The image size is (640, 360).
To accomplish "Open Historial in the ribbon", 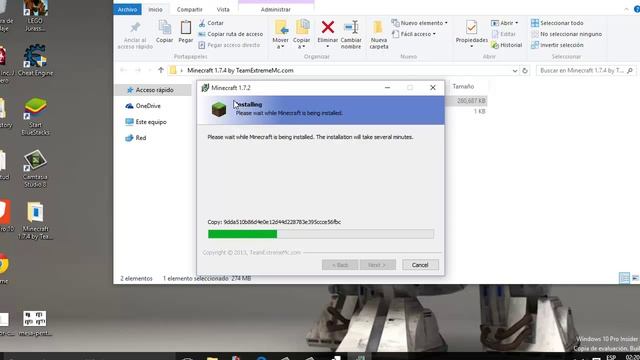I will [x=507, y=45].
